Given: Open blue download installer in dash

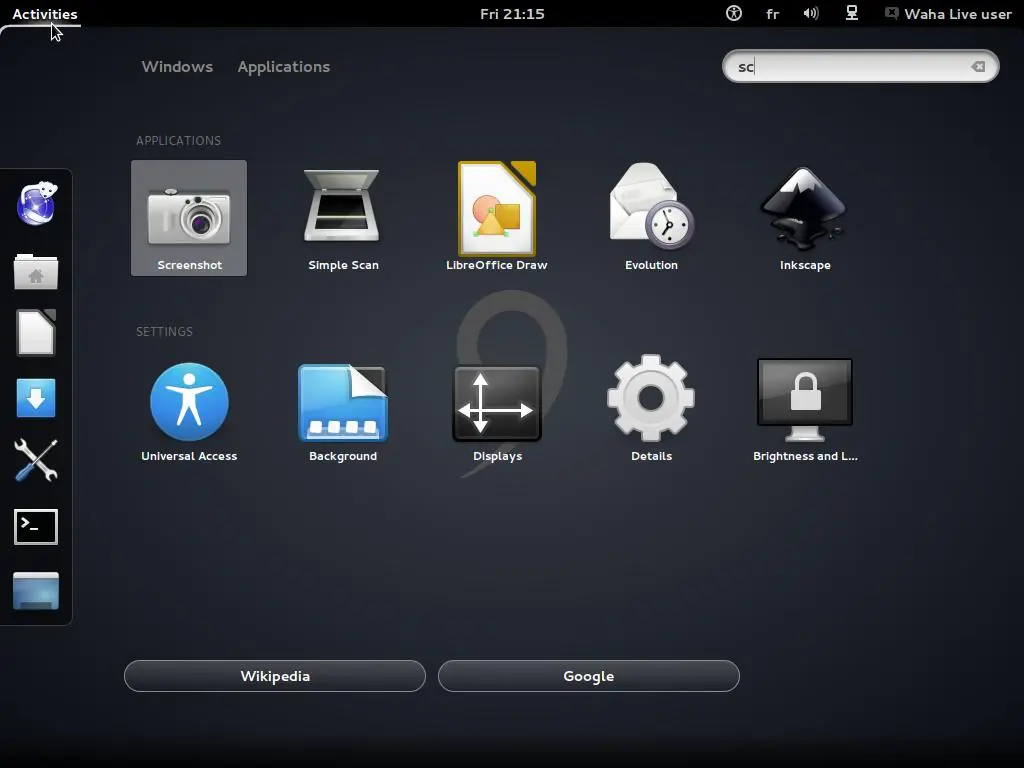Looking at the screenshot, I should (36, 398).
